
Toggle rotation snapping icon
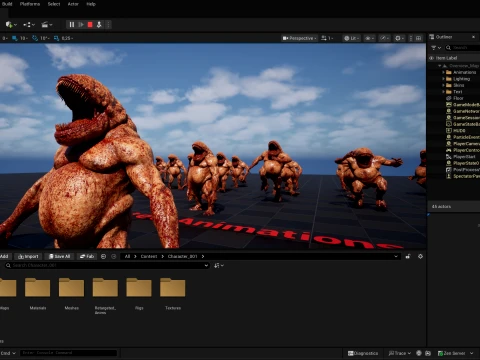tap(35, 38)
